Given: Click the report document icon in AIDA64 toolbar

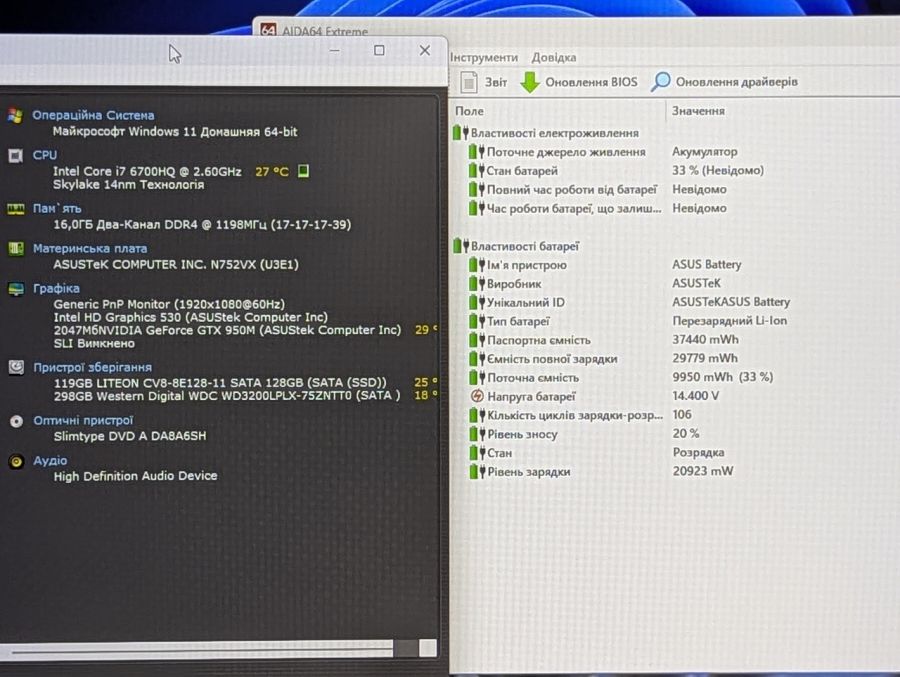Looking at the screenshot, I should 469,82.
